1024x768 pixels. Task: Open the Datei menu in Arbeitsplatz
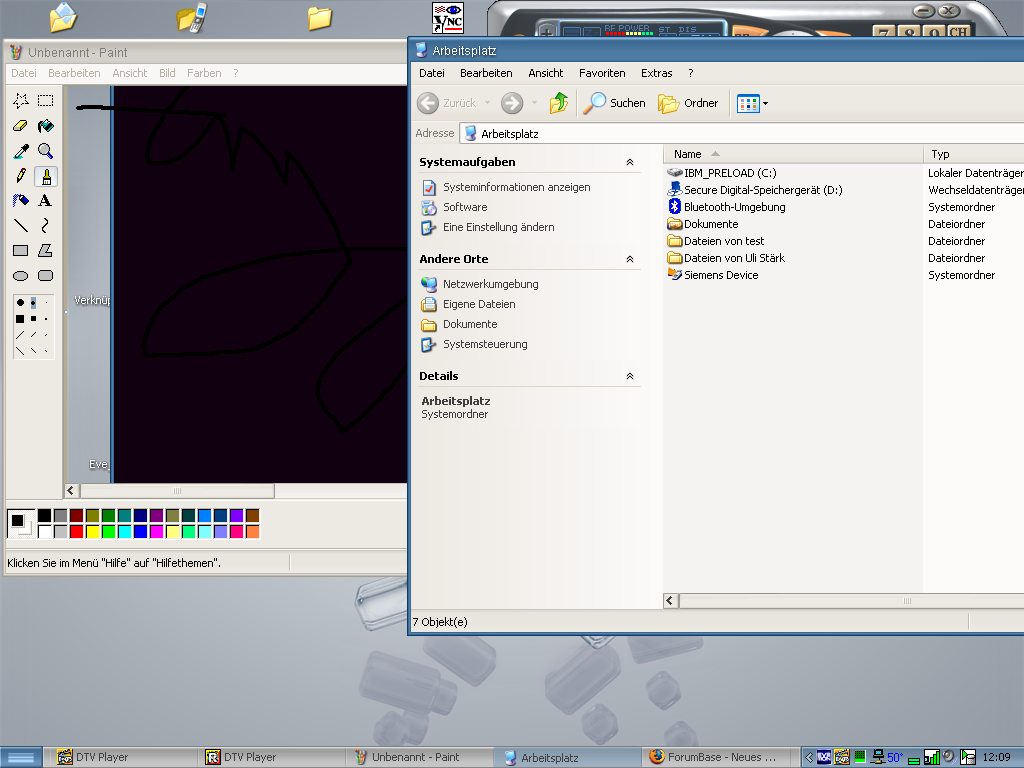[x=432, y=73]
